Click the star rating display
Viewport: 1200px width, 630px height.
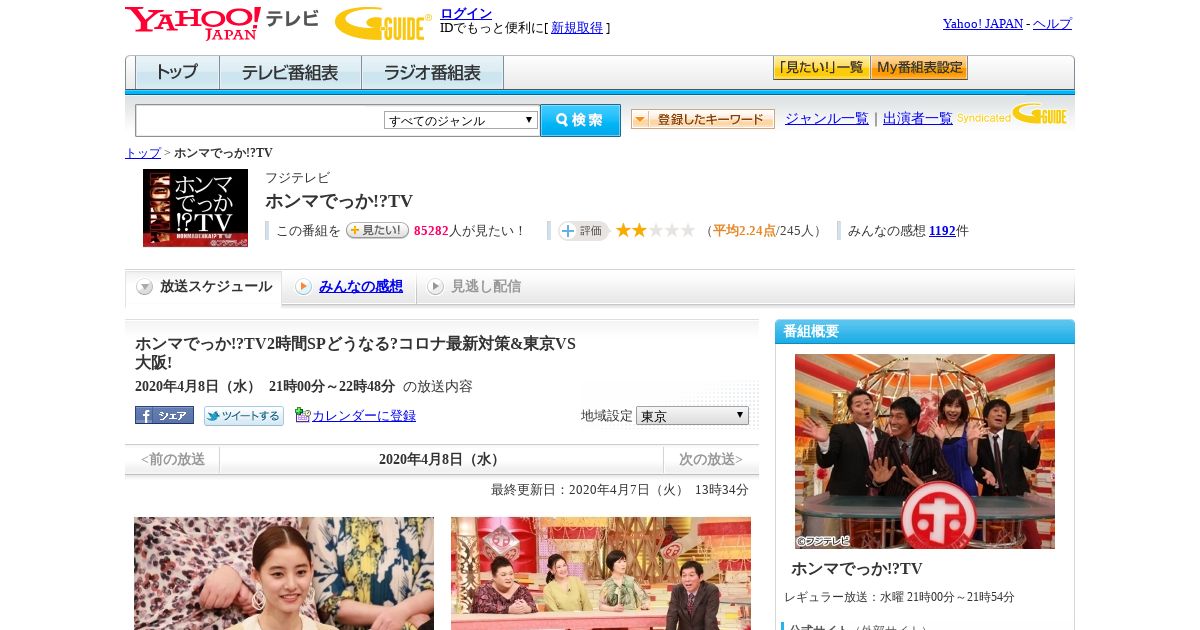[655, 230]
